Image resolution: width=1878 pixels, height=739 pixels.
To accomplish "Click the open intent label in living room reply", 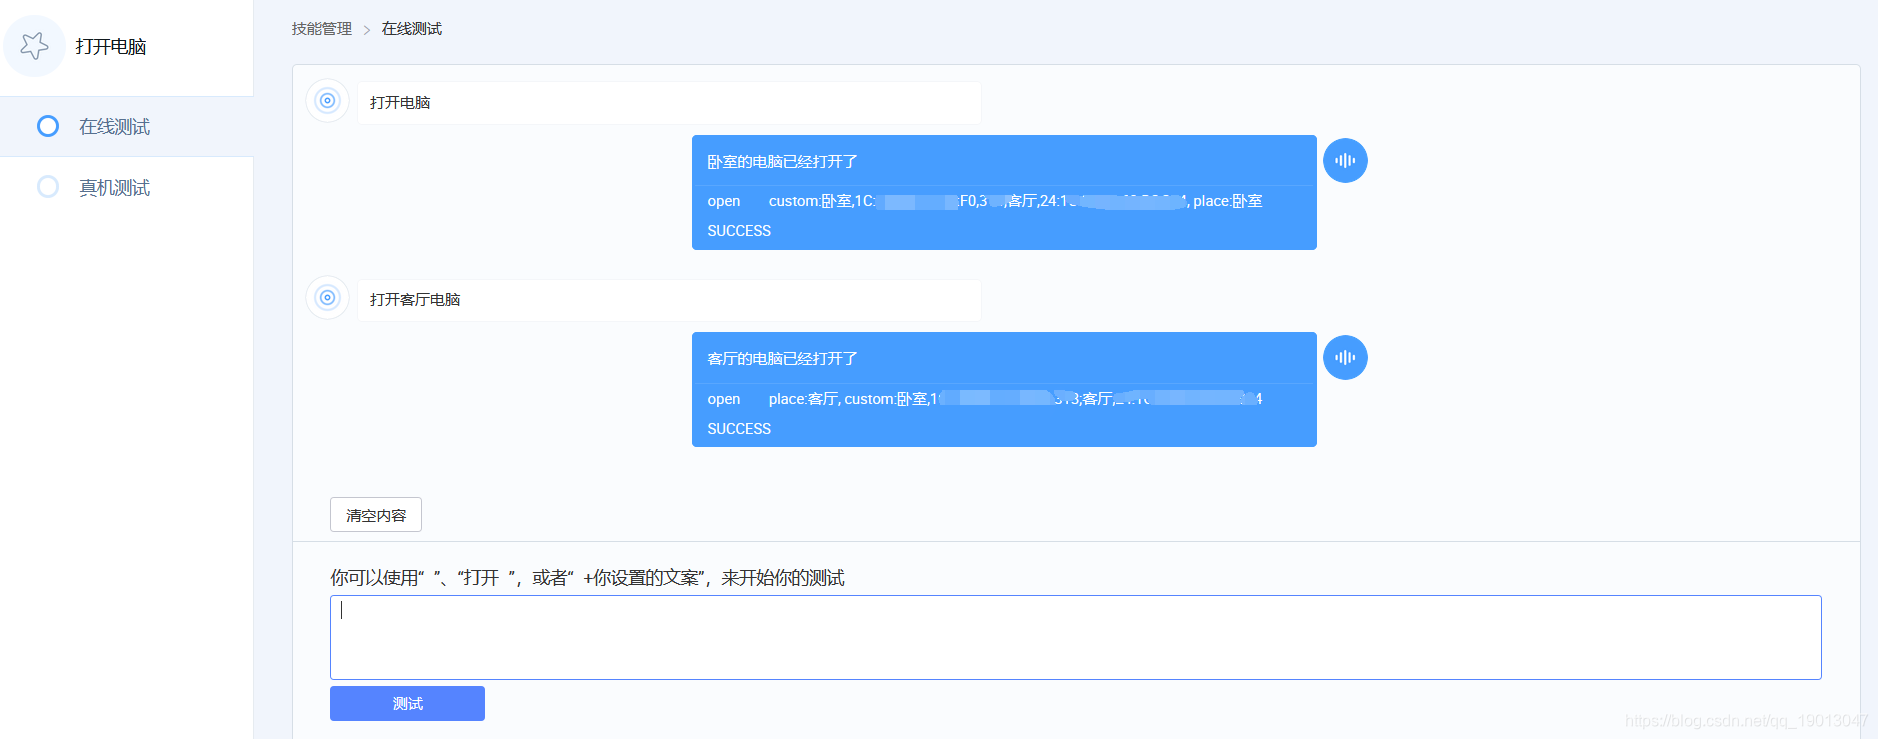I will pyautogui.click(x=724, y=399).
